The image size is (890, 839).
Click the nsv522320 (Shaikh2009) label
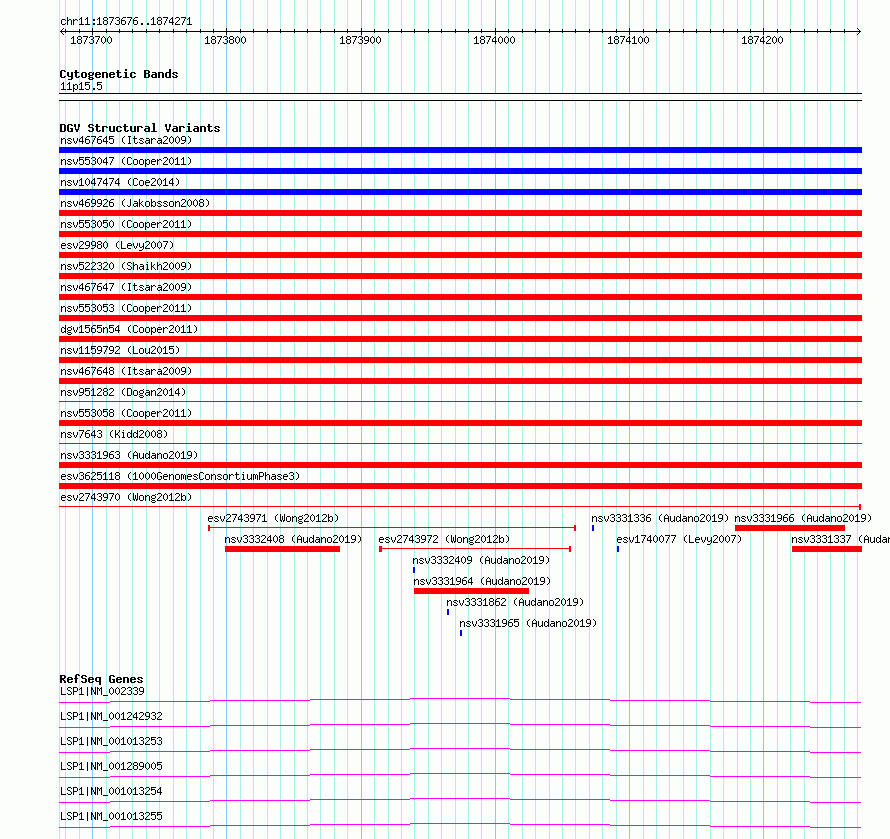tap(126, 266)
